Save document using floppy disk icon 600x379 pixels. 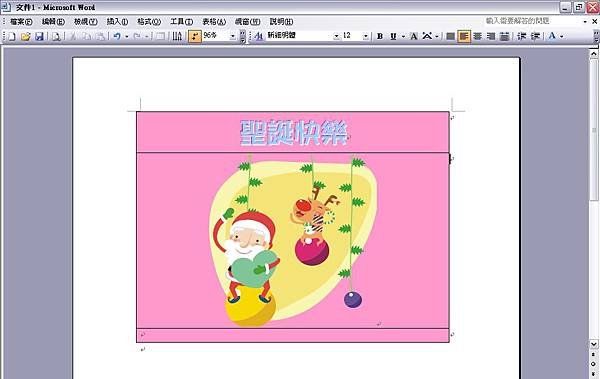[39, 36]
